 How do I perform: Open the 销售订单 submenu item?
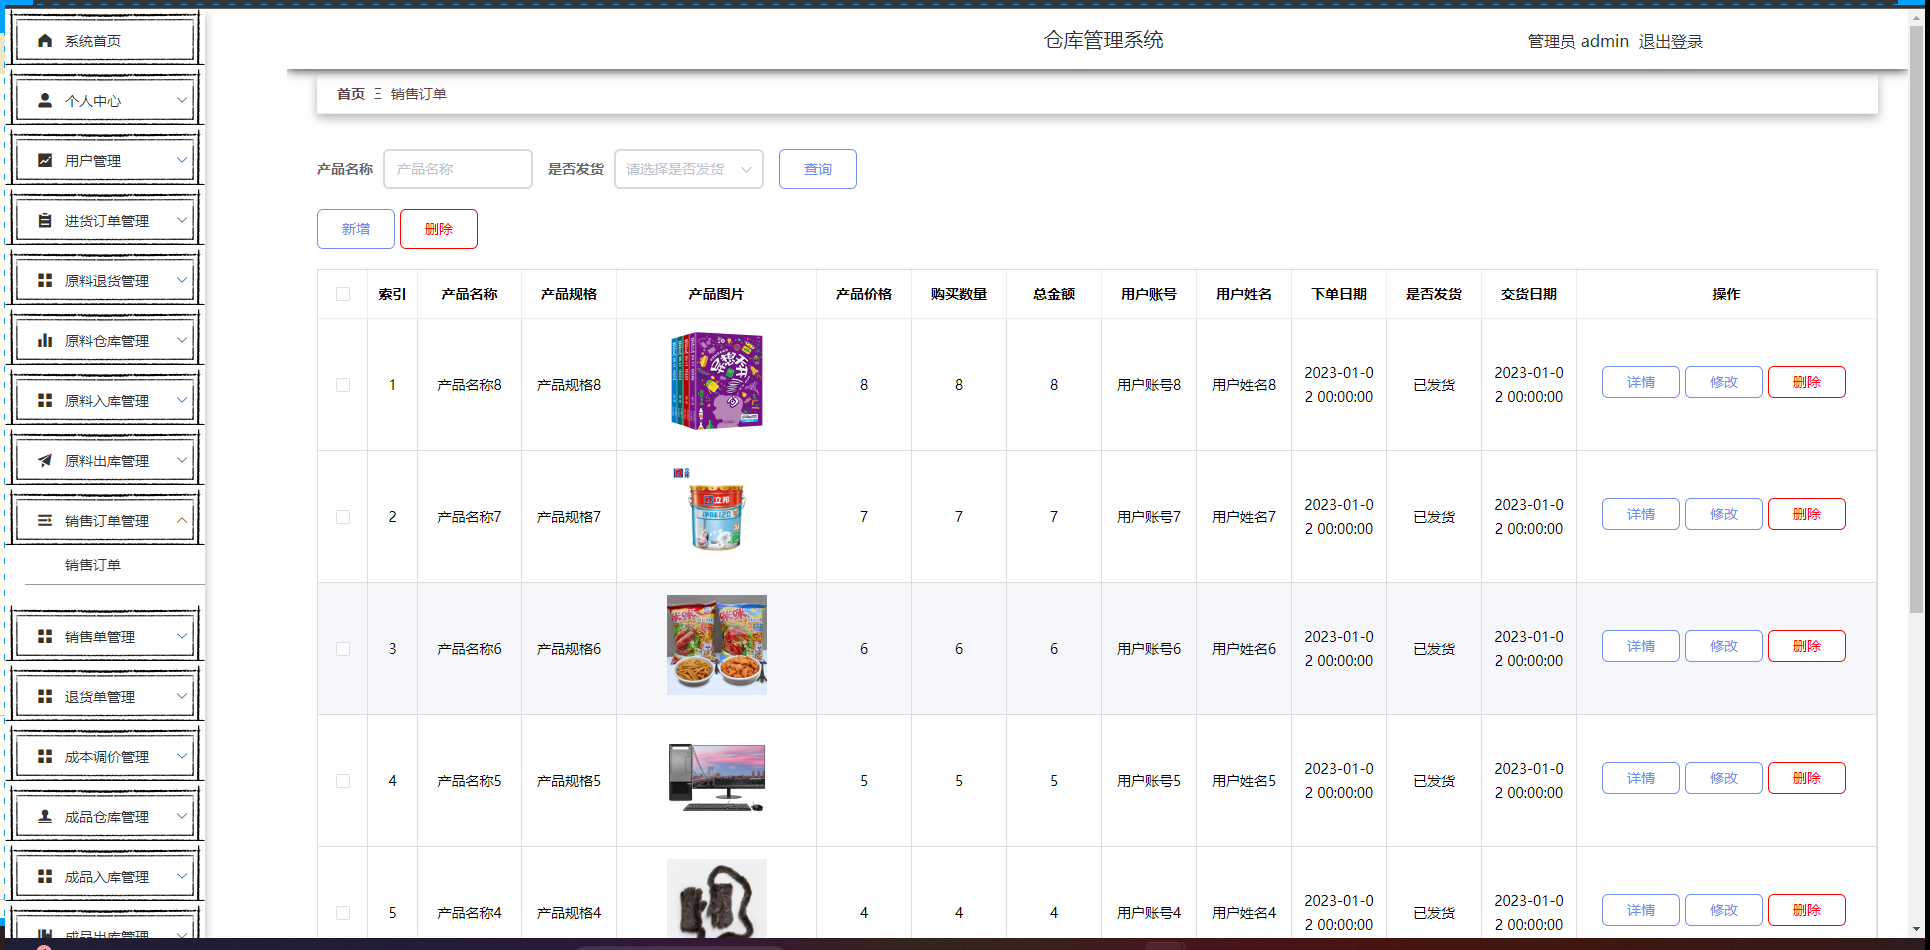pos(93,565)
